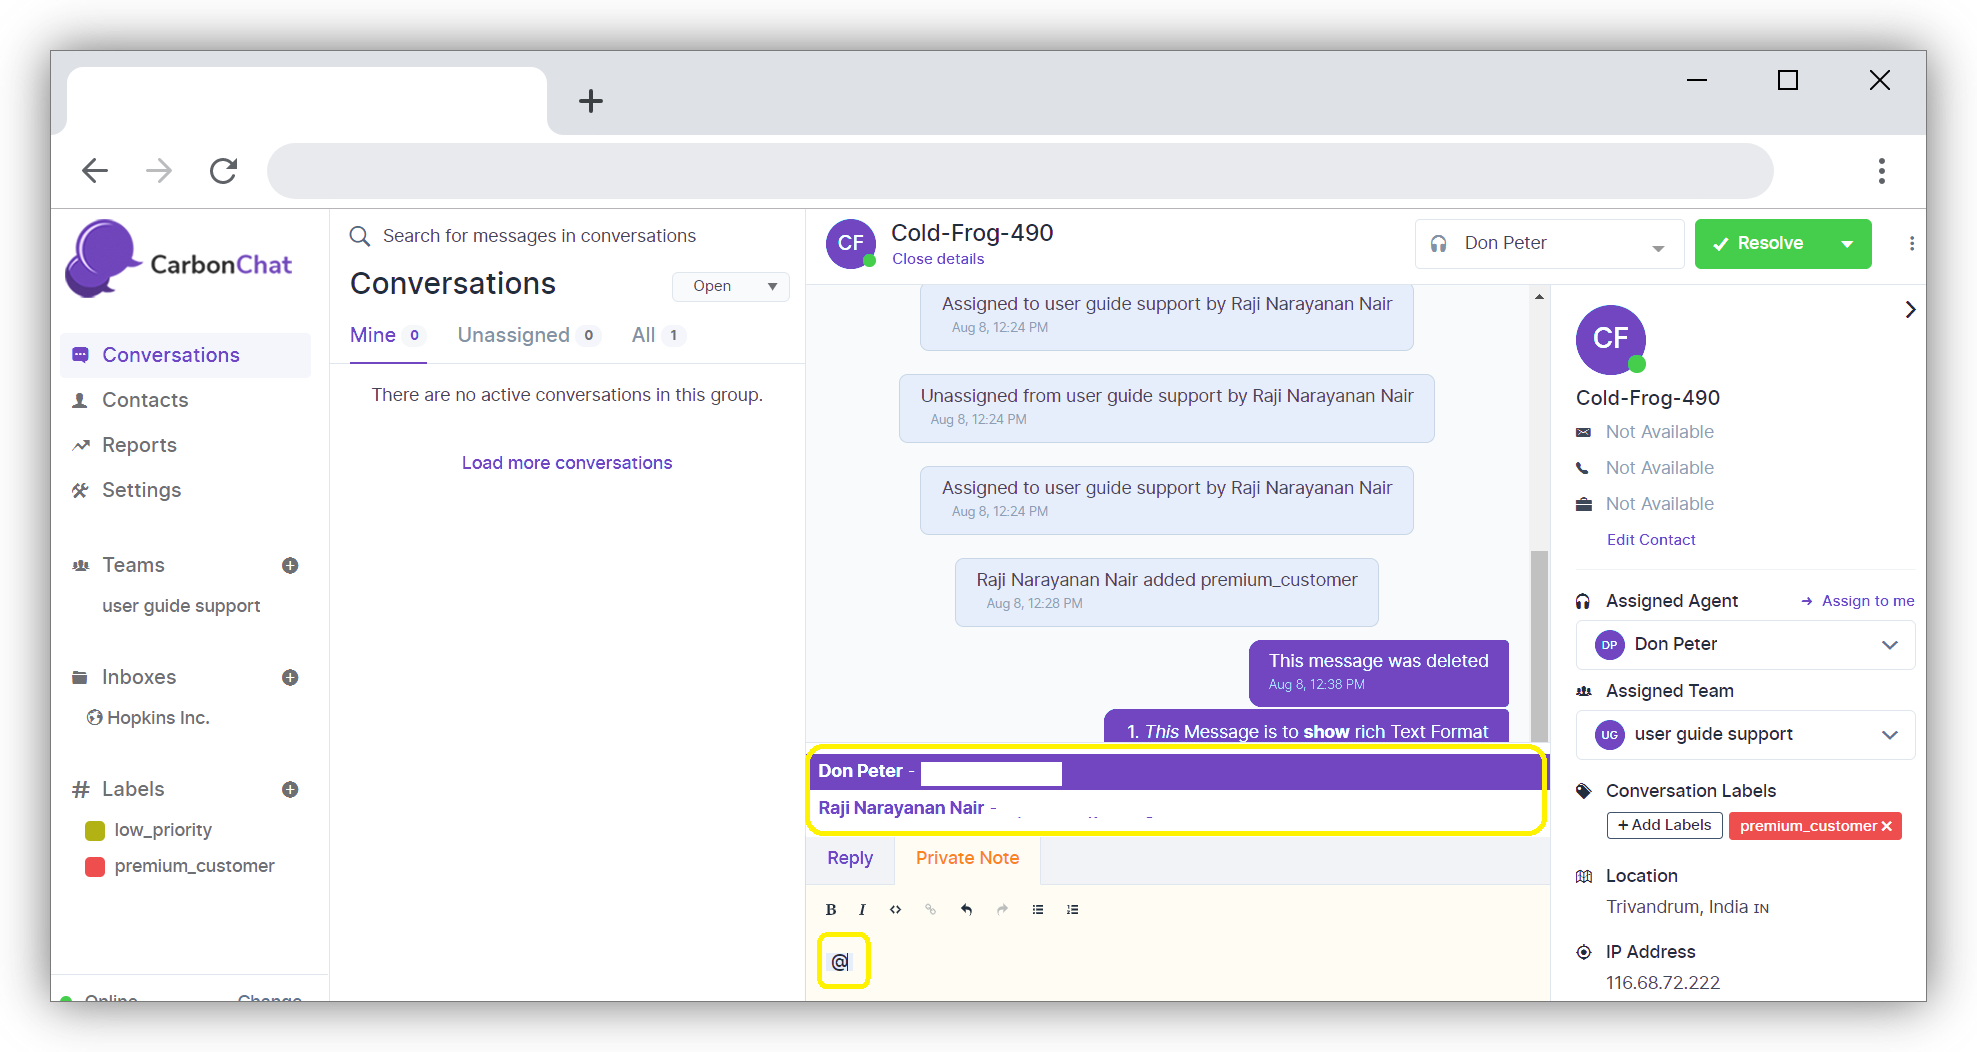Select the red premium_customer label swatch
This screenshot has width=1977, height=1052.
95,866
